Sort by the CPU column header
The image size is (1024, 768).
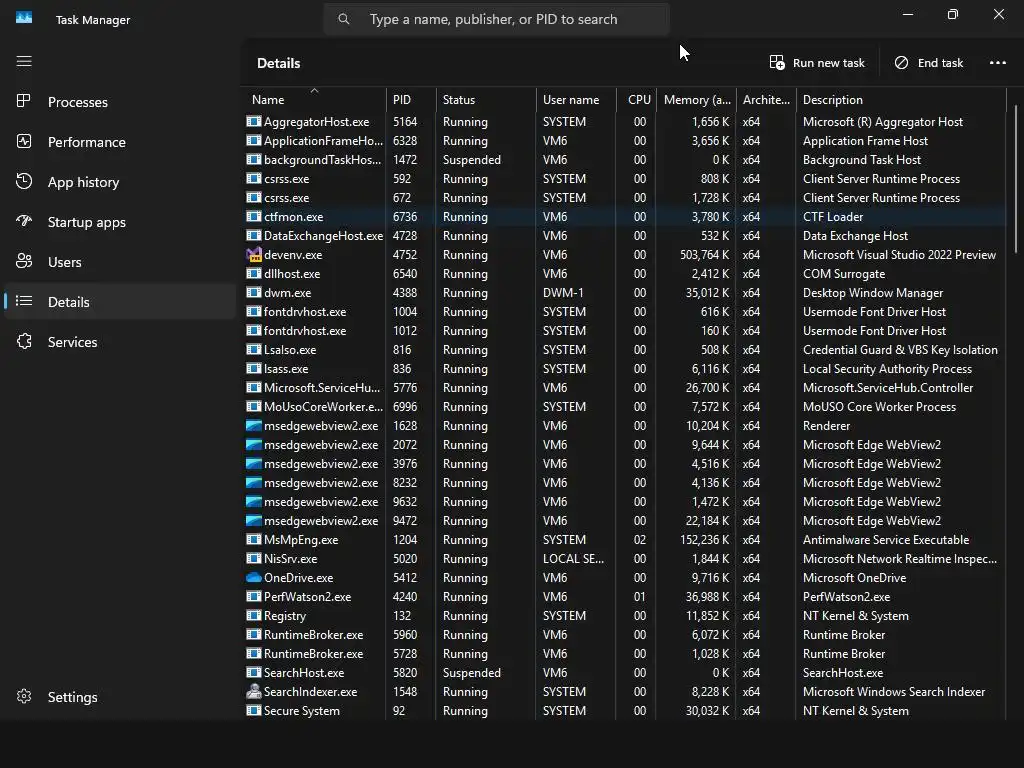pos(637,99)
